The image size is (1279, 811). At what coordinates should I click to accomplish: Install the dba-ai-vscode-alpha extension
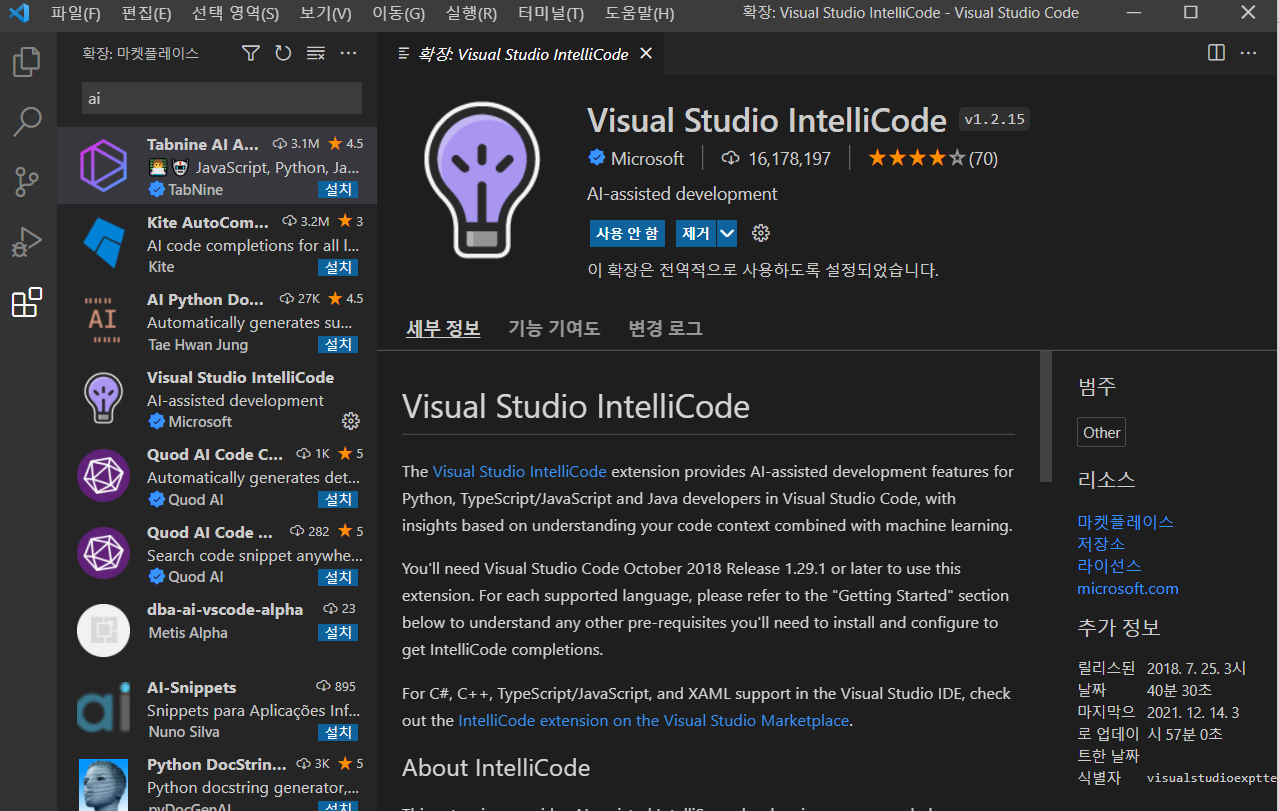tap(338, 632)
